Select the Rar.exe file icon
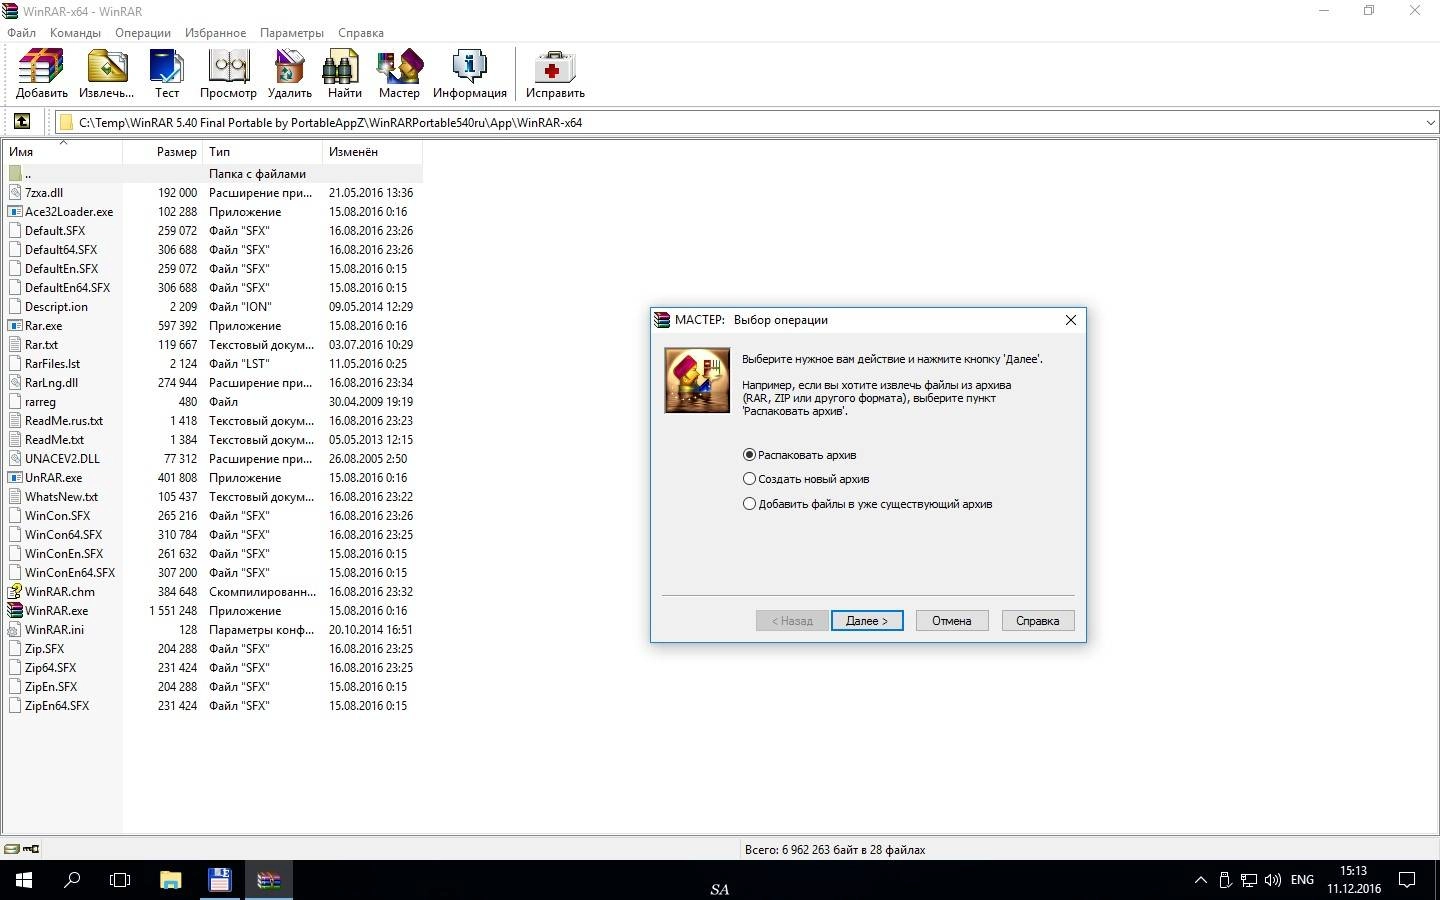 (15, 325)
